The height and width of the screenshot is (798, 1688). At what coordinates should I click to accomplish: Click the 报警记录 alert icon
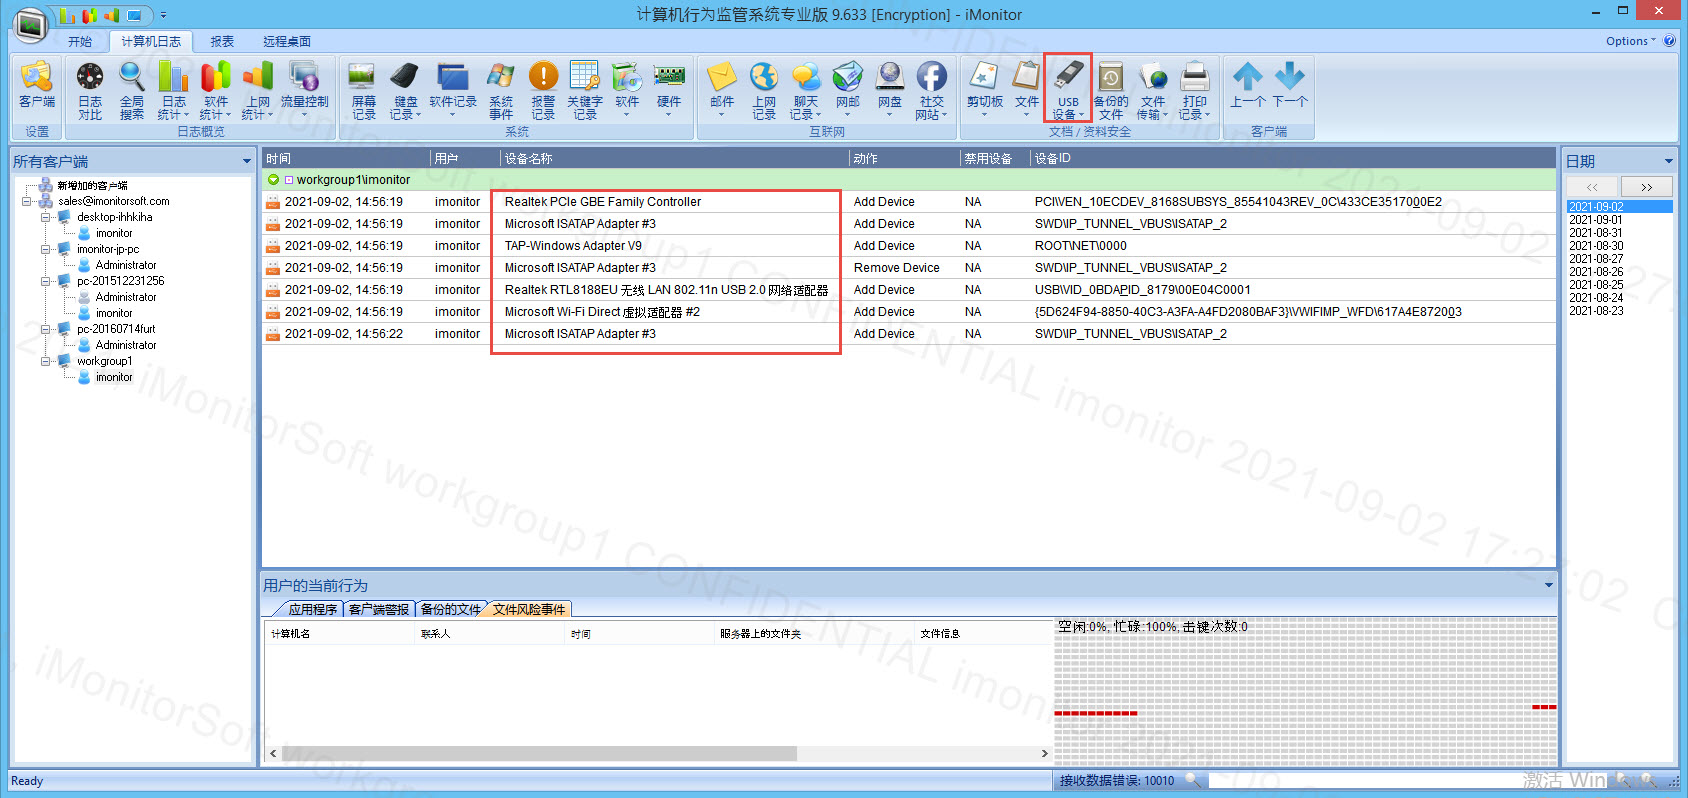point(543,88)
